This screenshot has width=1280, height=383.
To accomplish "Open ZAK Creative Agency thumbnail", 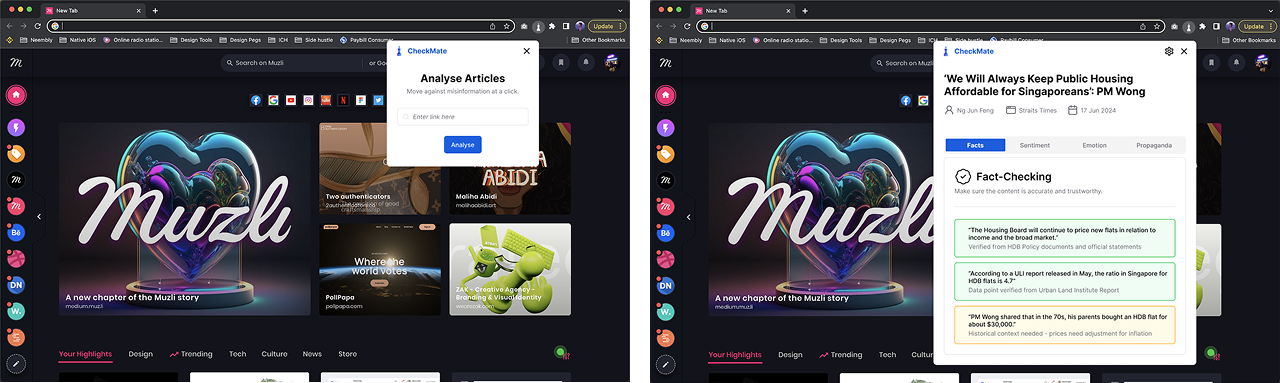I will pyautogui.click(x=510, y=269).
